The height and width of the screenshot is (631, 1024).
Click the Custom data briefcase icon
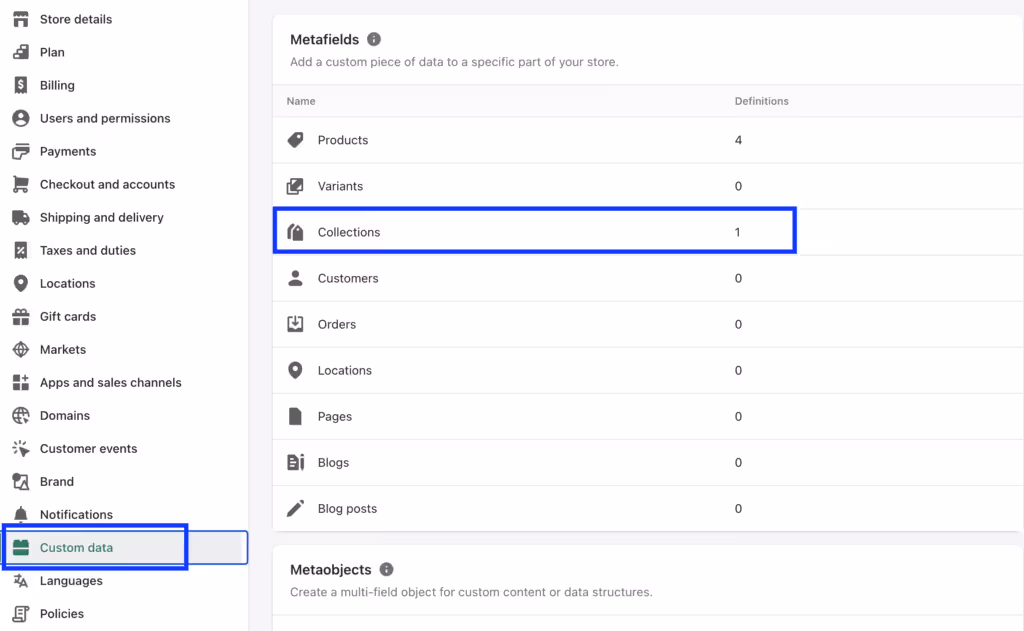click(x=21, y=547)
